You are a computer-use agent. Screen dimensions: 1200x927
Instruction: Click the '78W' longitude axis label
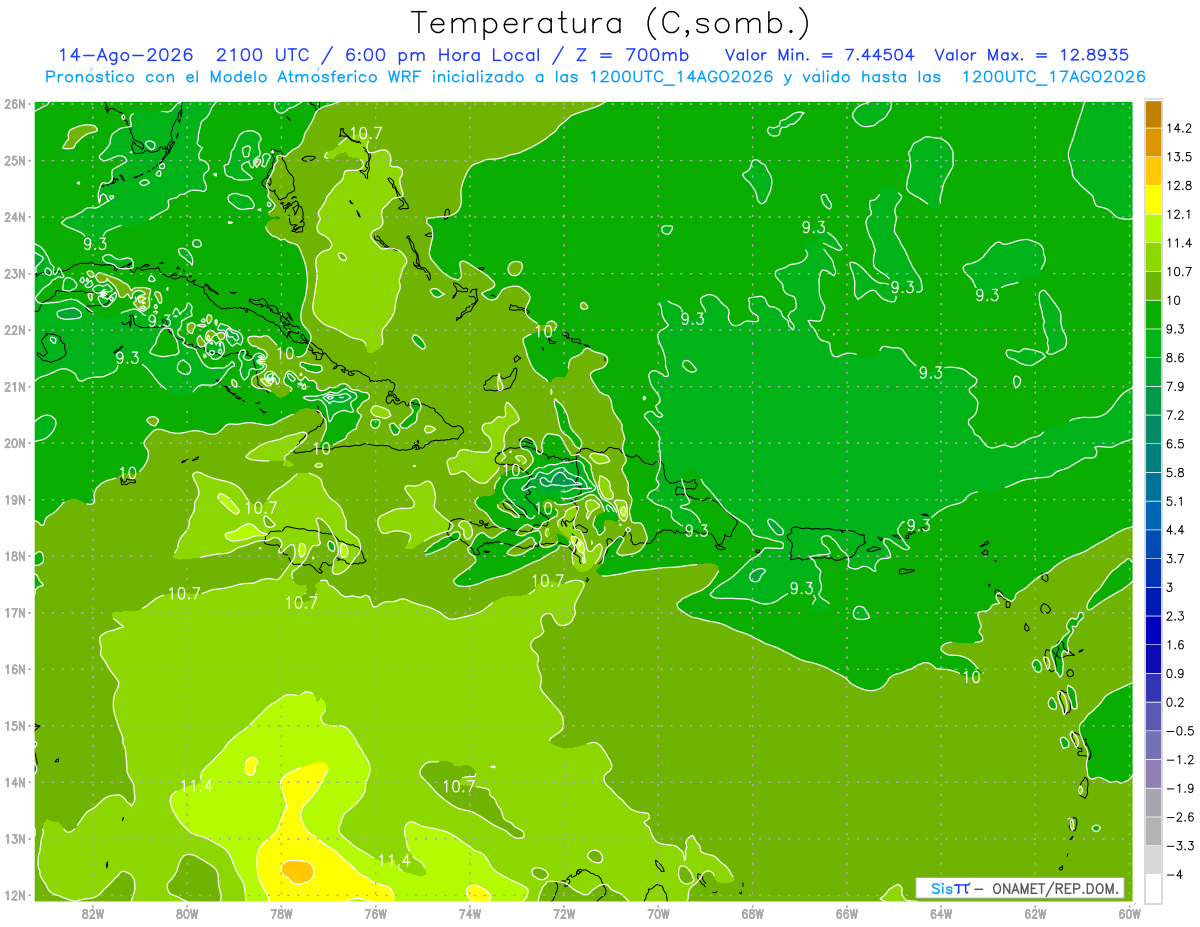[281, 914]
